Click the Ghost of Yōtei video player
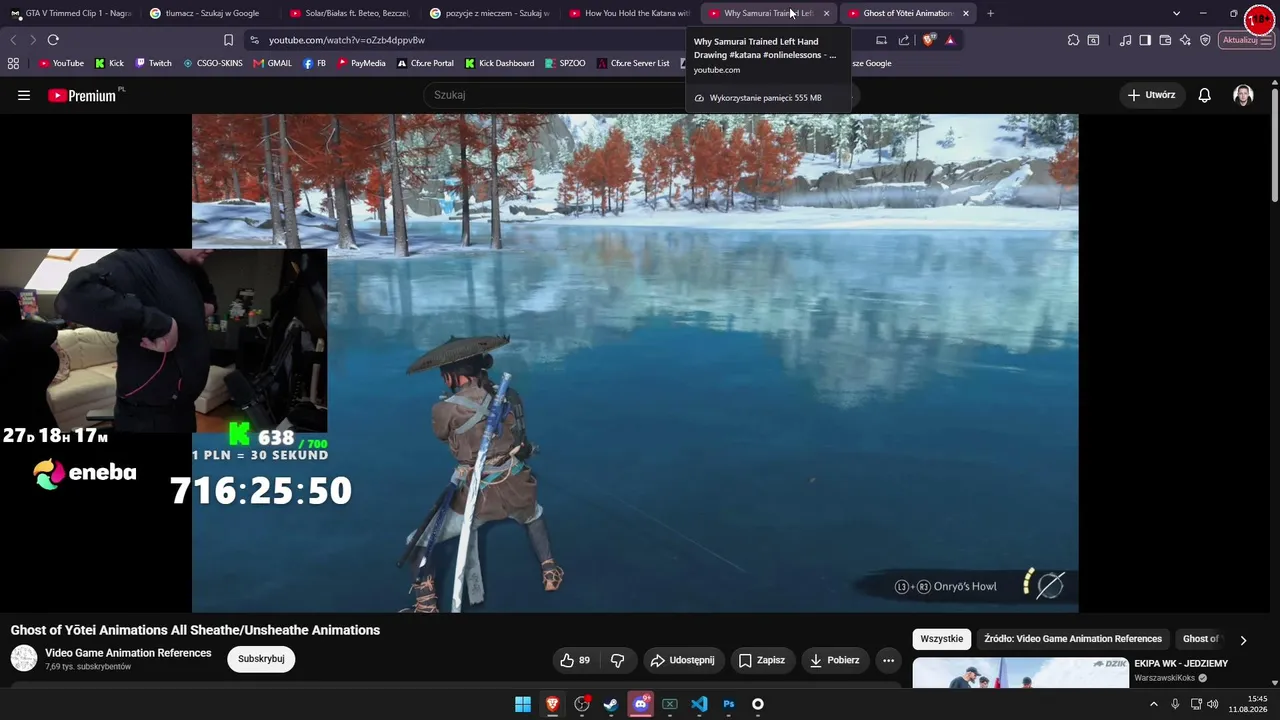This screenshot has width=1280, height=720. 635,363
